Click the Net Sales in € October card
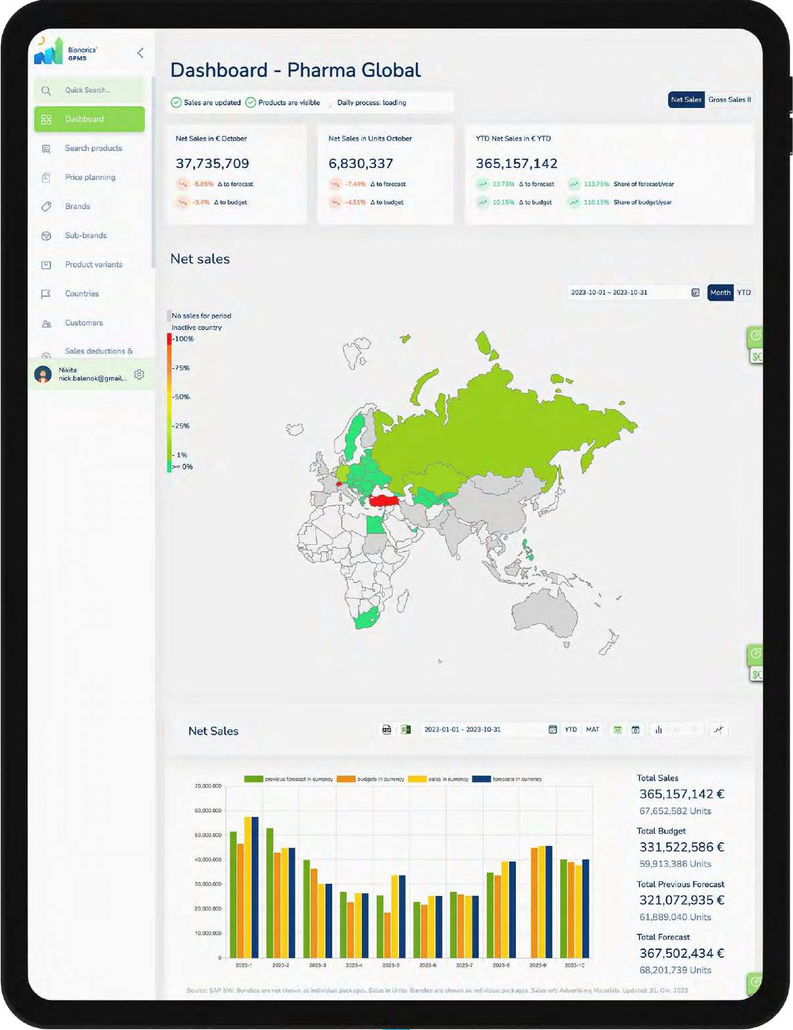 [x=235, y=174]
